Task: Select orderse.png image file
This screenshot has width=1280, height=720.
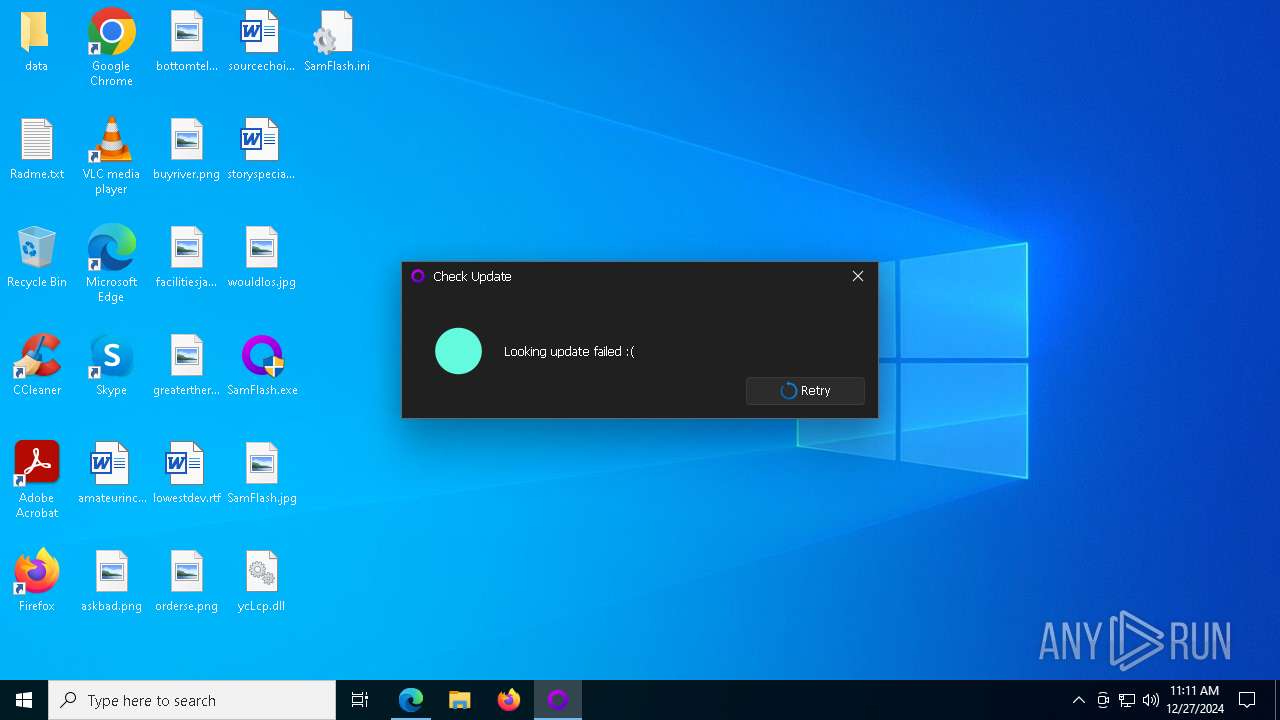Action: click(x=187, y=582)
